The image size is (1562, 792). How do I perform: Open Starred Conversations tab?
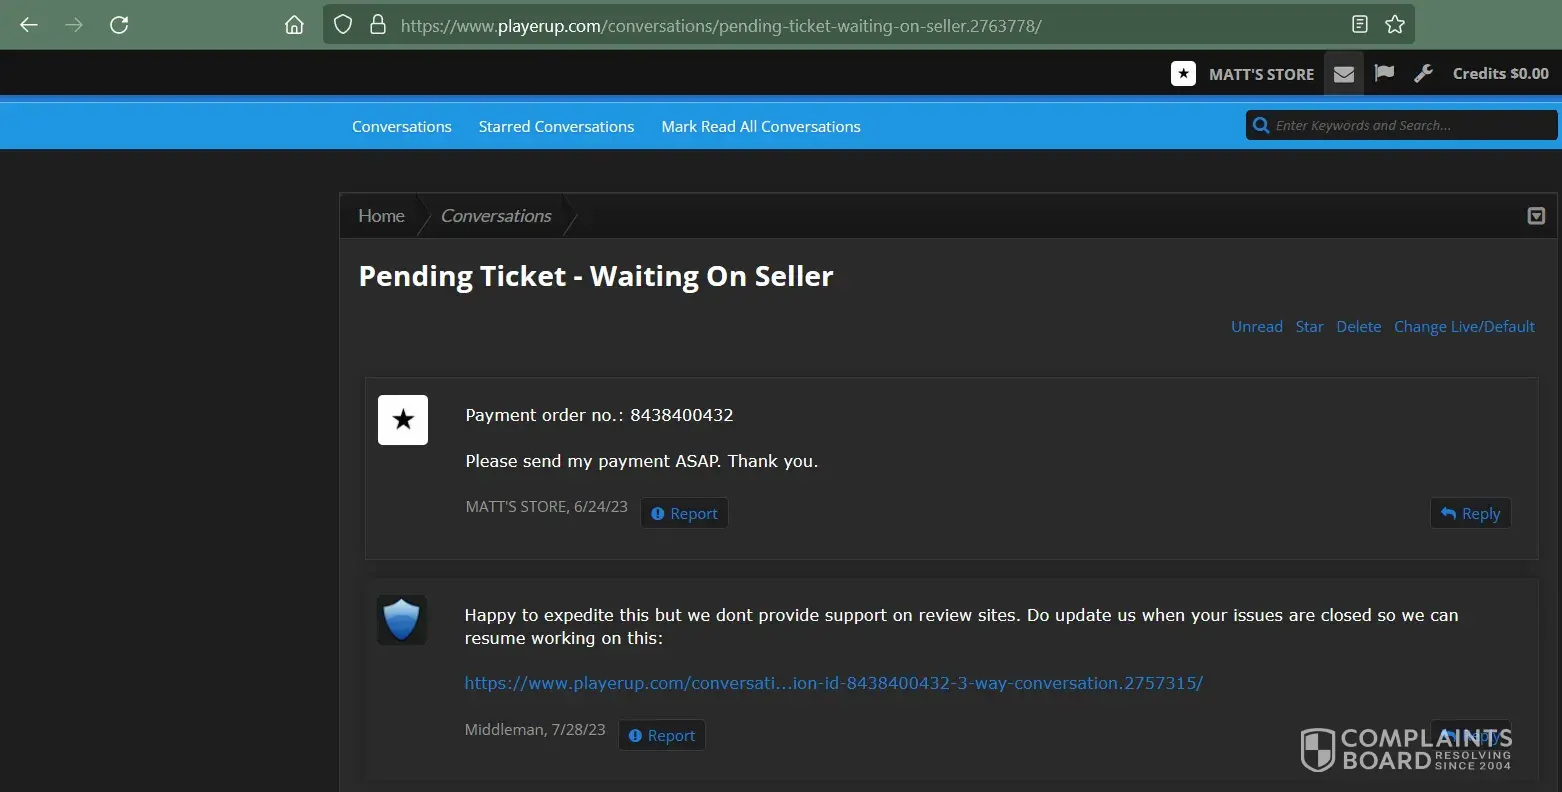tap(556, 127)
